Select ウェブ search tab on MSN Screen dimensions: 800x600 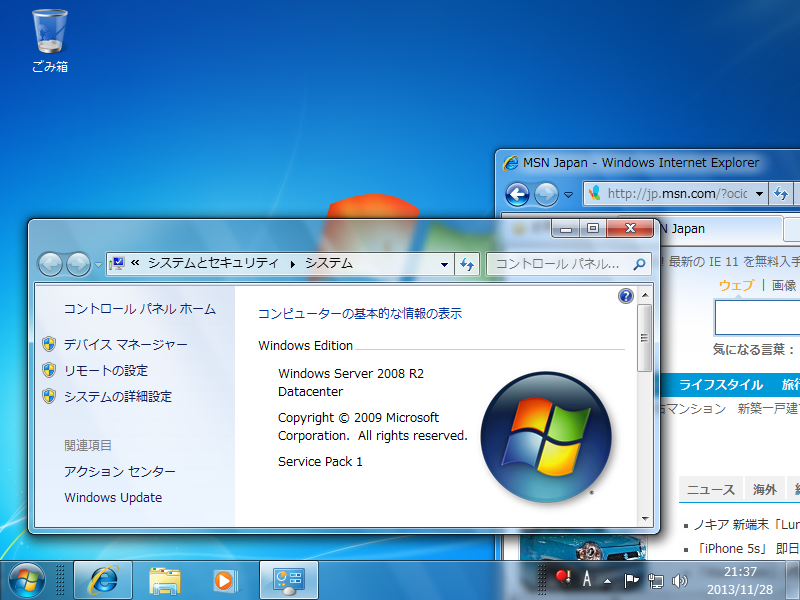point(736,285)
